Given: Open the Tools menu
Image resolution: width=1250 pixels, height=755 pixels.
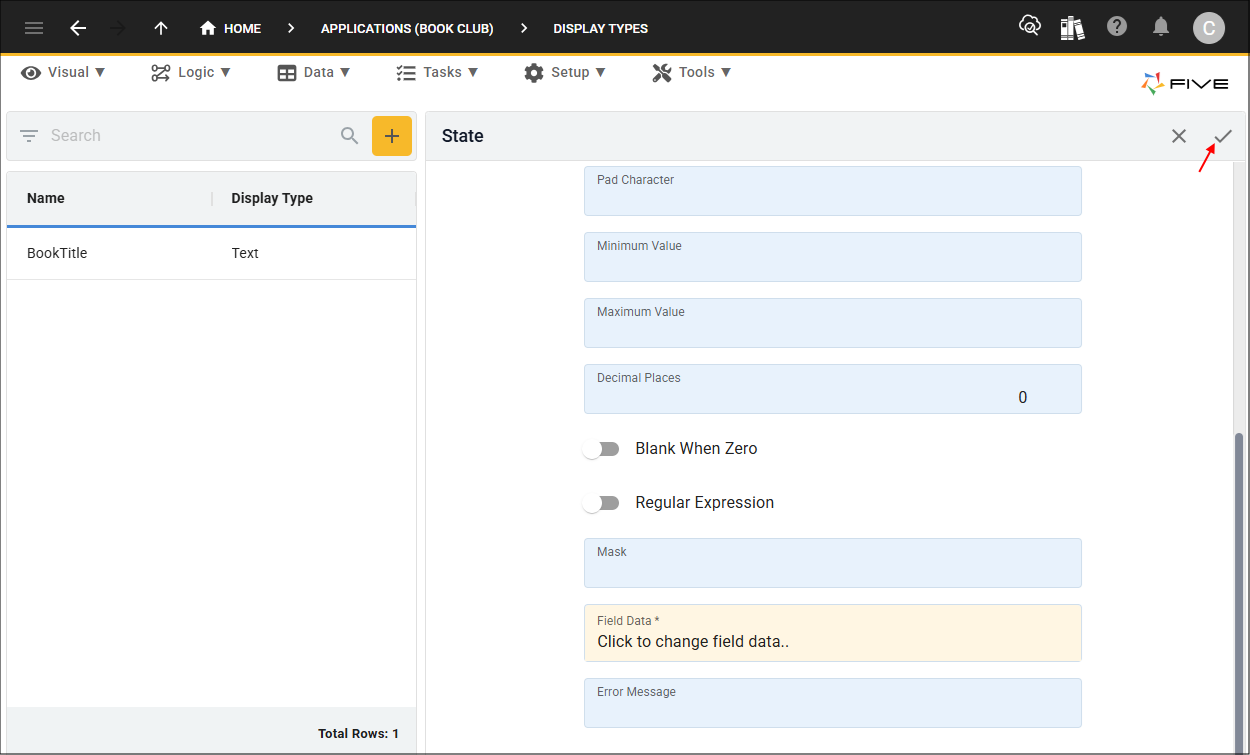Looking at the screenshot, I should click(x=692, y=72).
